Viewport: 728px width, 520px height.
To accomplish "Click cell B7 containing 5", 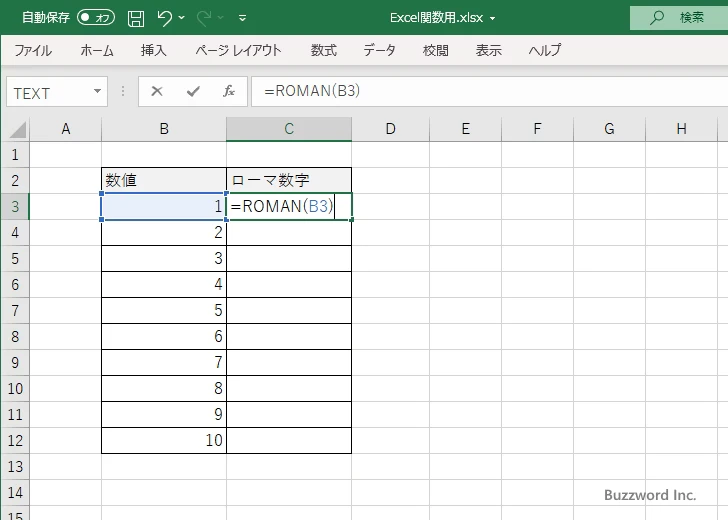I will click(164, 310).
